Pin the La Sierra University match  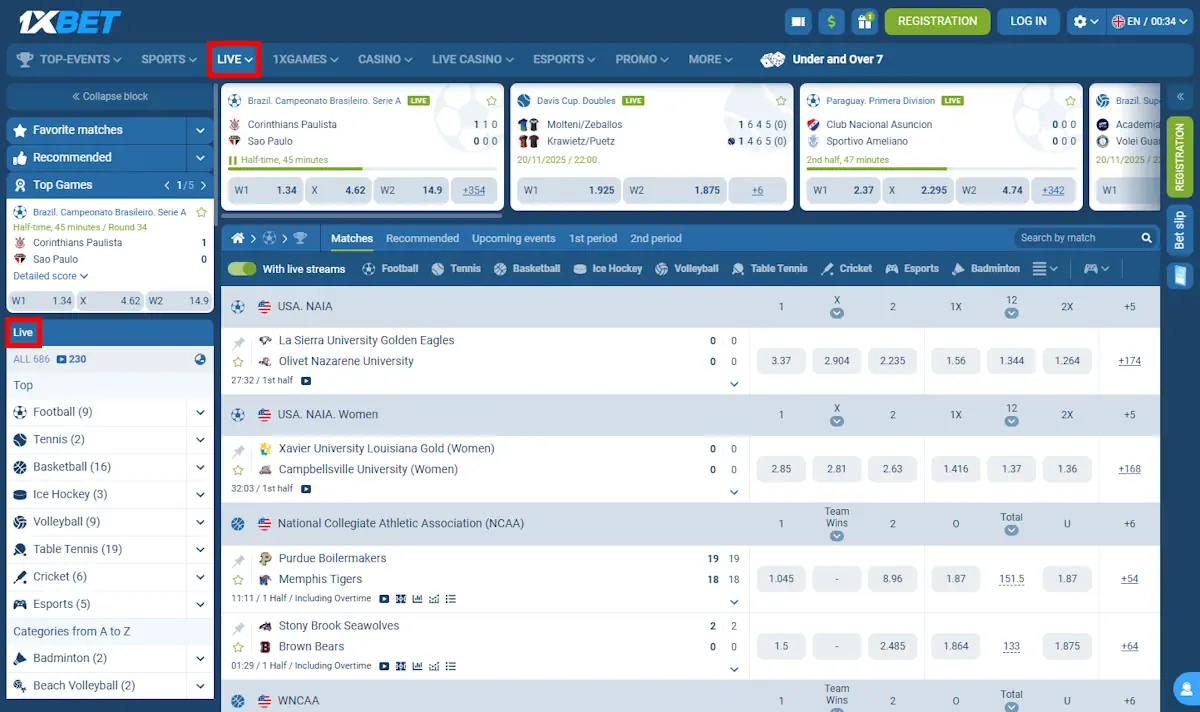[x=238, y=342]
